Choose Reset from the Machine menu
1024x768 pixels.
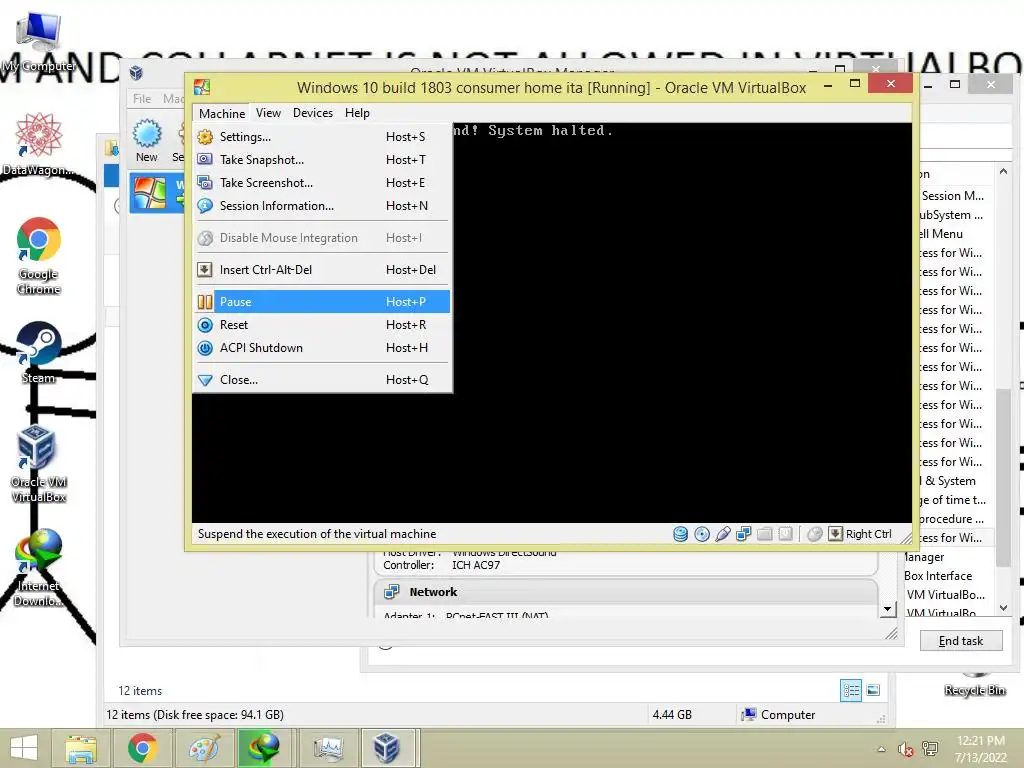pos(322,325)
